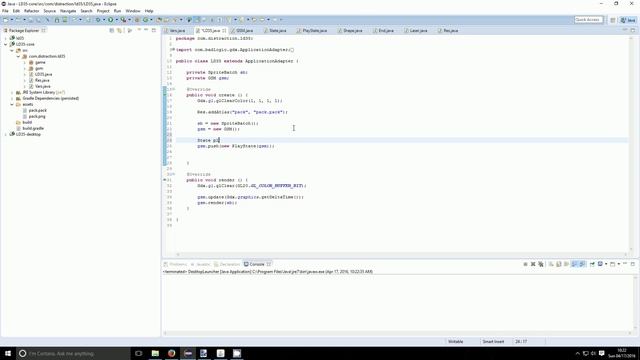Open the Debug button dropdown arrow

coord(104,20)
